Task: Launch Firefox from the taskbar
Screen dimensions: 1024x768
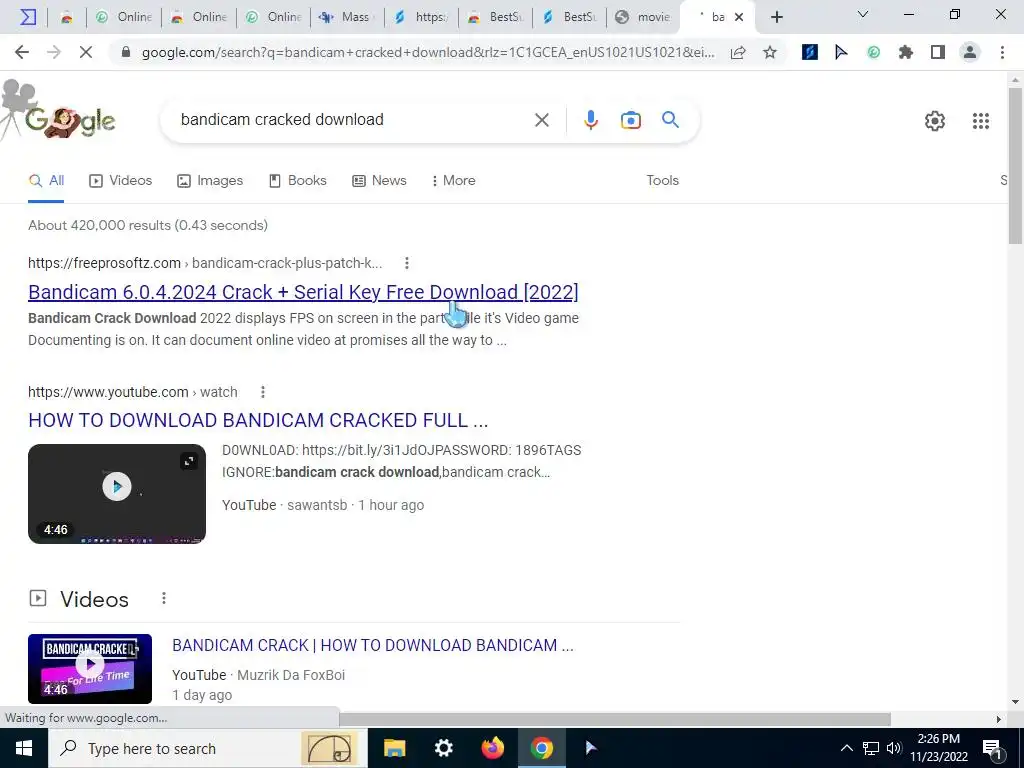Action: (x=492, y=748)
